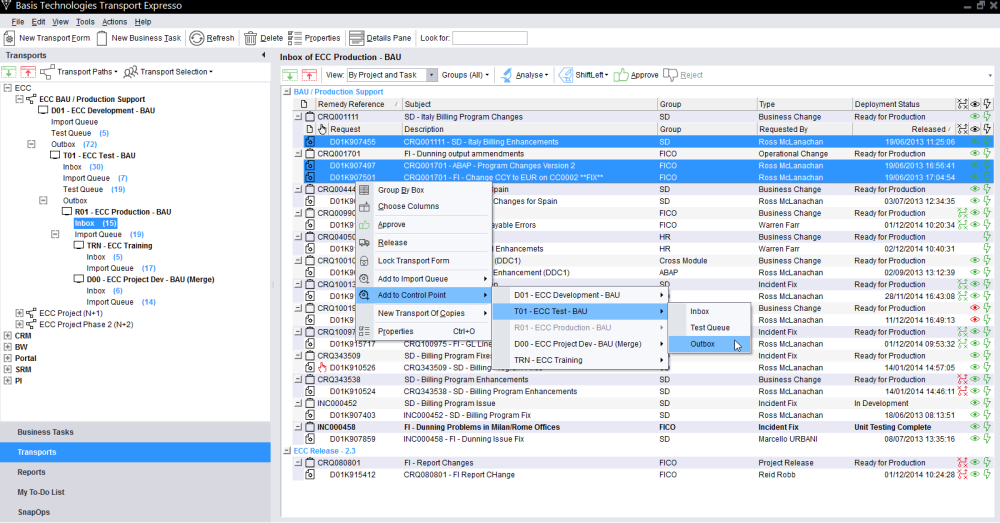Click the New Transport Form toolbar icon

point(10,38)
